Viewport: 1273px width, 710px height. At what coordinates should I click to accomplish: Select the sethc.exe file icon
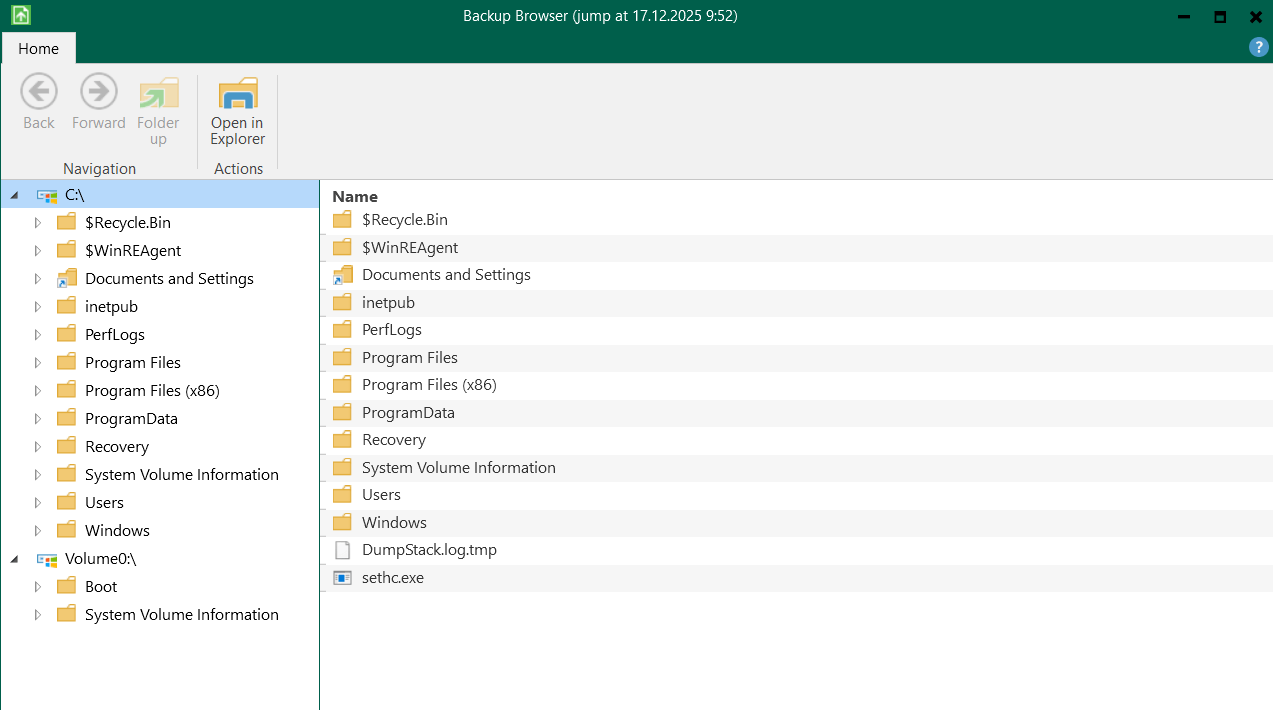pos(342,578)
